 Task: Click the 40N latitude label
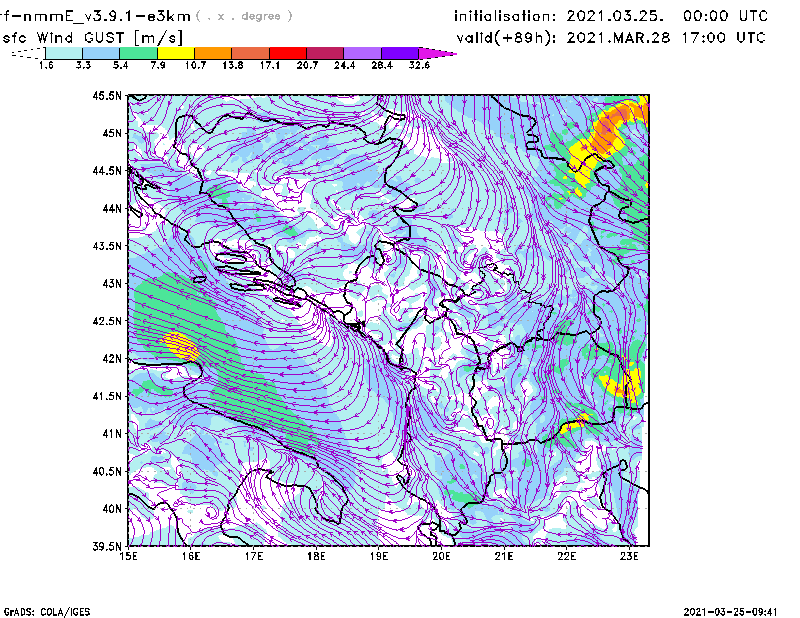(112, 509)
